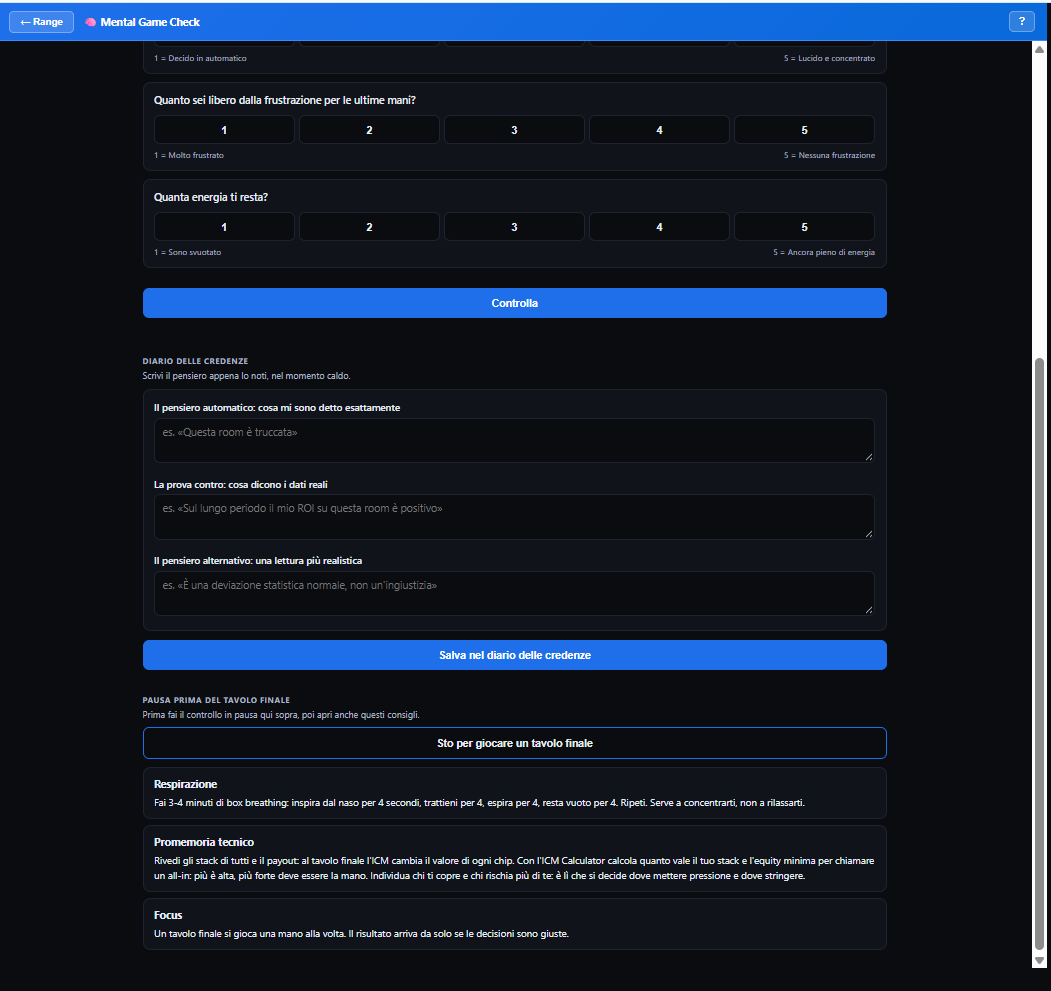Screen dimensions: 1051x991
Task: Rate frustration freedom as 2
Action: (x=369, y=130)
